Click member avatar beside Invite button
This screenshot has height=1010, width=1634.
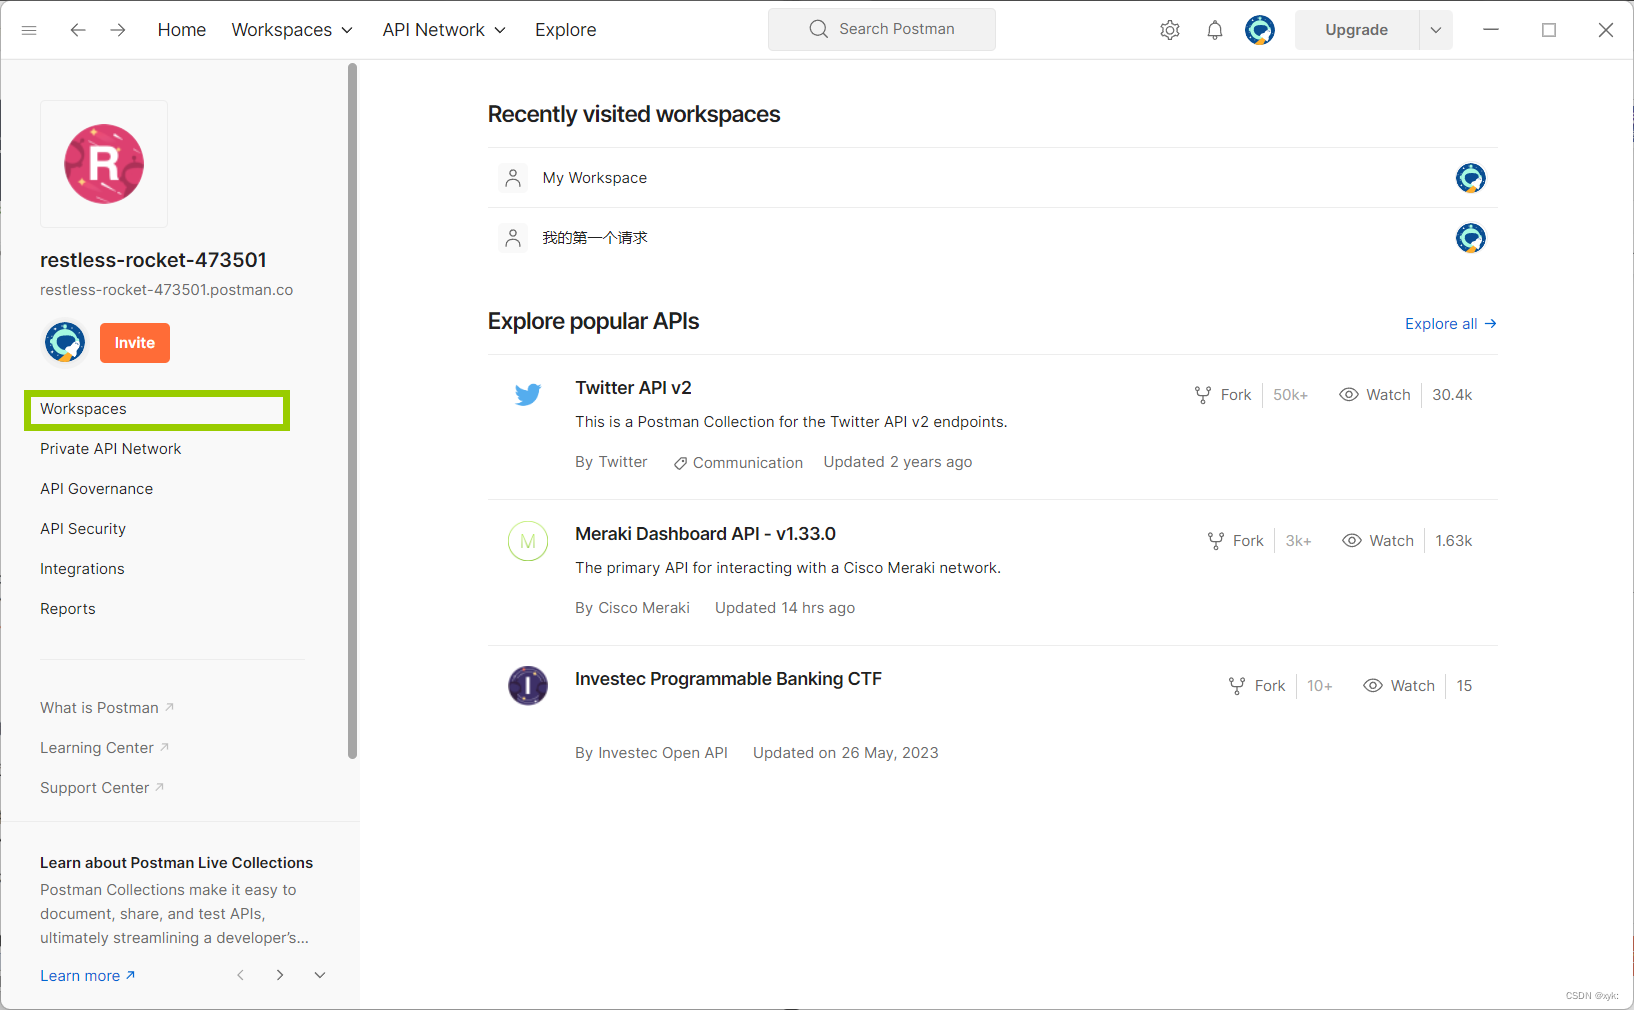65,342
